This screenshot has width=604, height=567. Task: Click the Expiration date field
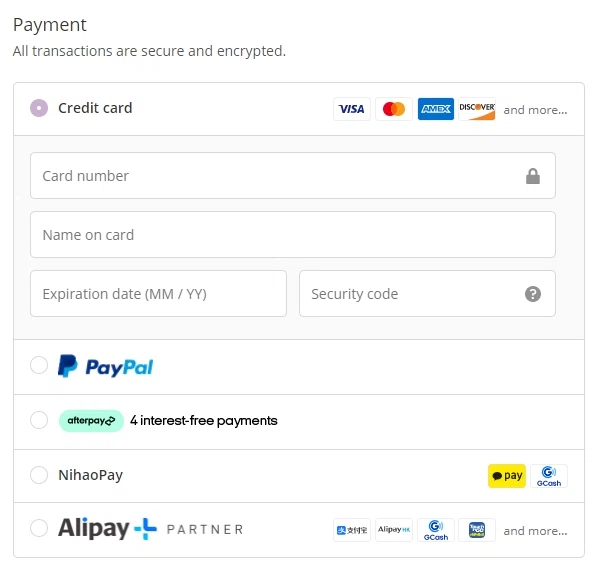(158, 294)
